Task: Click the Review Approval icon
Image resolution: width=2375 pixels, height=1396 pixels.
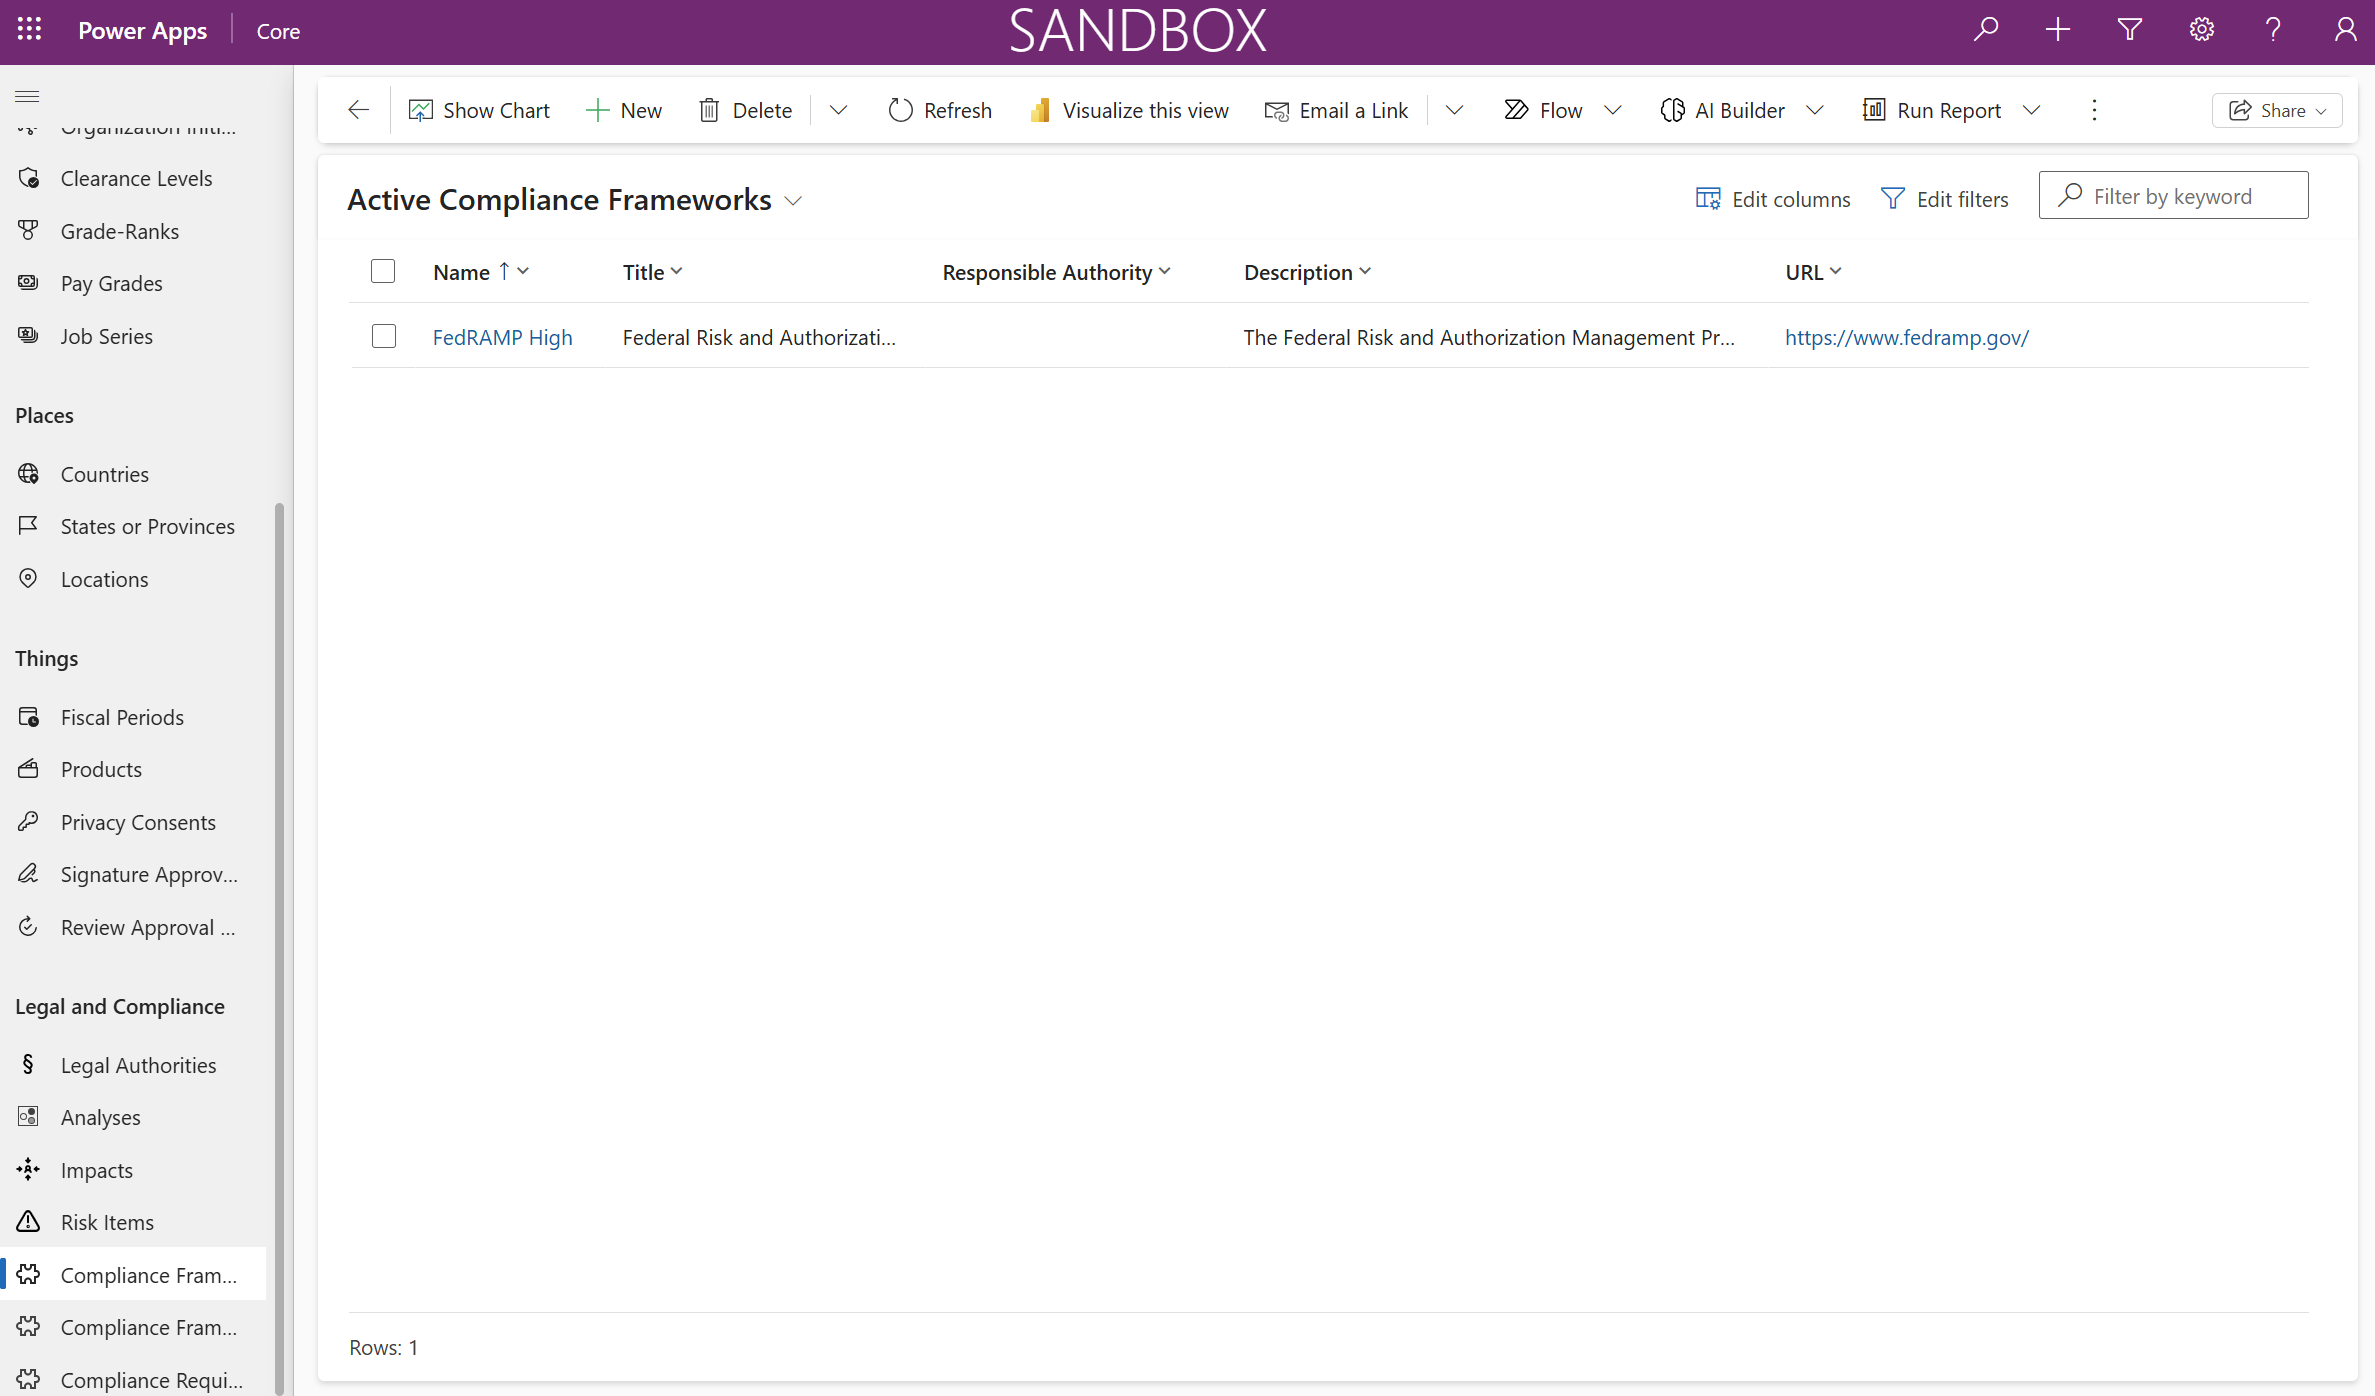Action: pyautogui.click(x=28, y=926)
